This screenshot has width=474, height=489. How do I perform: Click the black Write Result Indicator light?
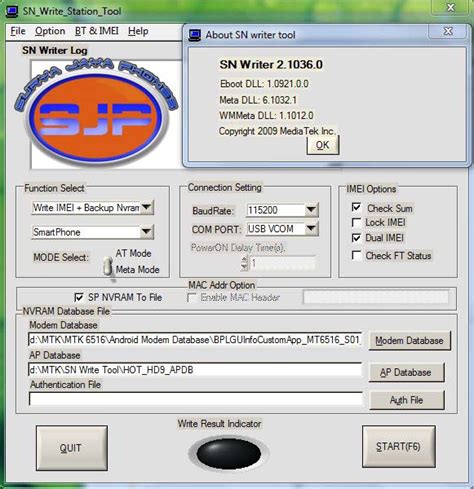pyautogui.click(x=229, y=454)
